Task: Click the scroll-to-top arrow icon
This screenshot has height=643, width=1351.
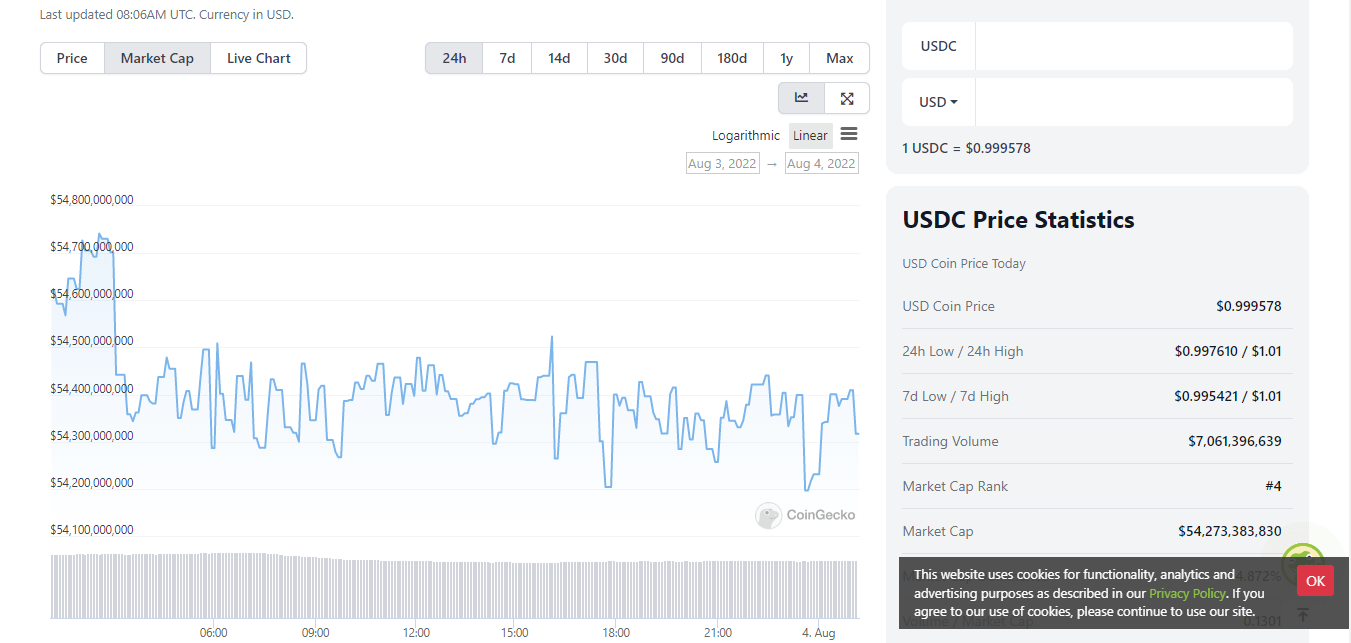Action: pos(1302,615)
